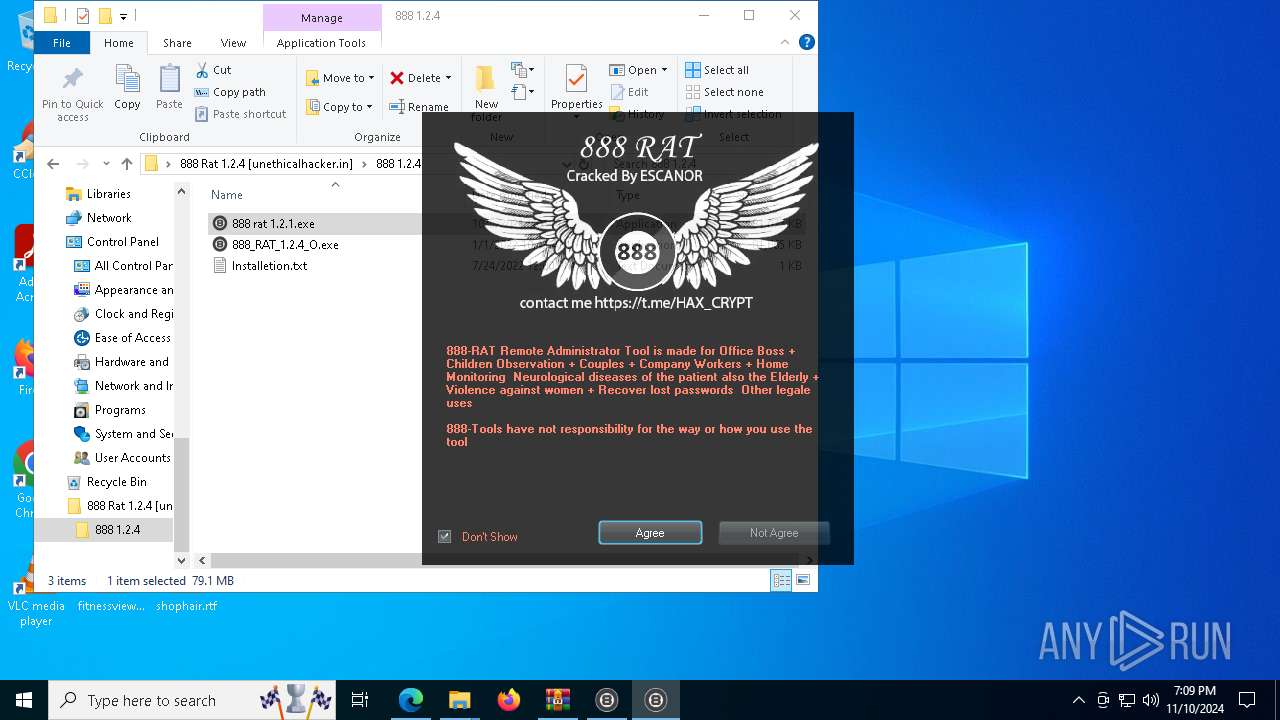Select Libraries in the navigation pane
The width and height of the screenshot is (1280, 720).
[108, 194]
